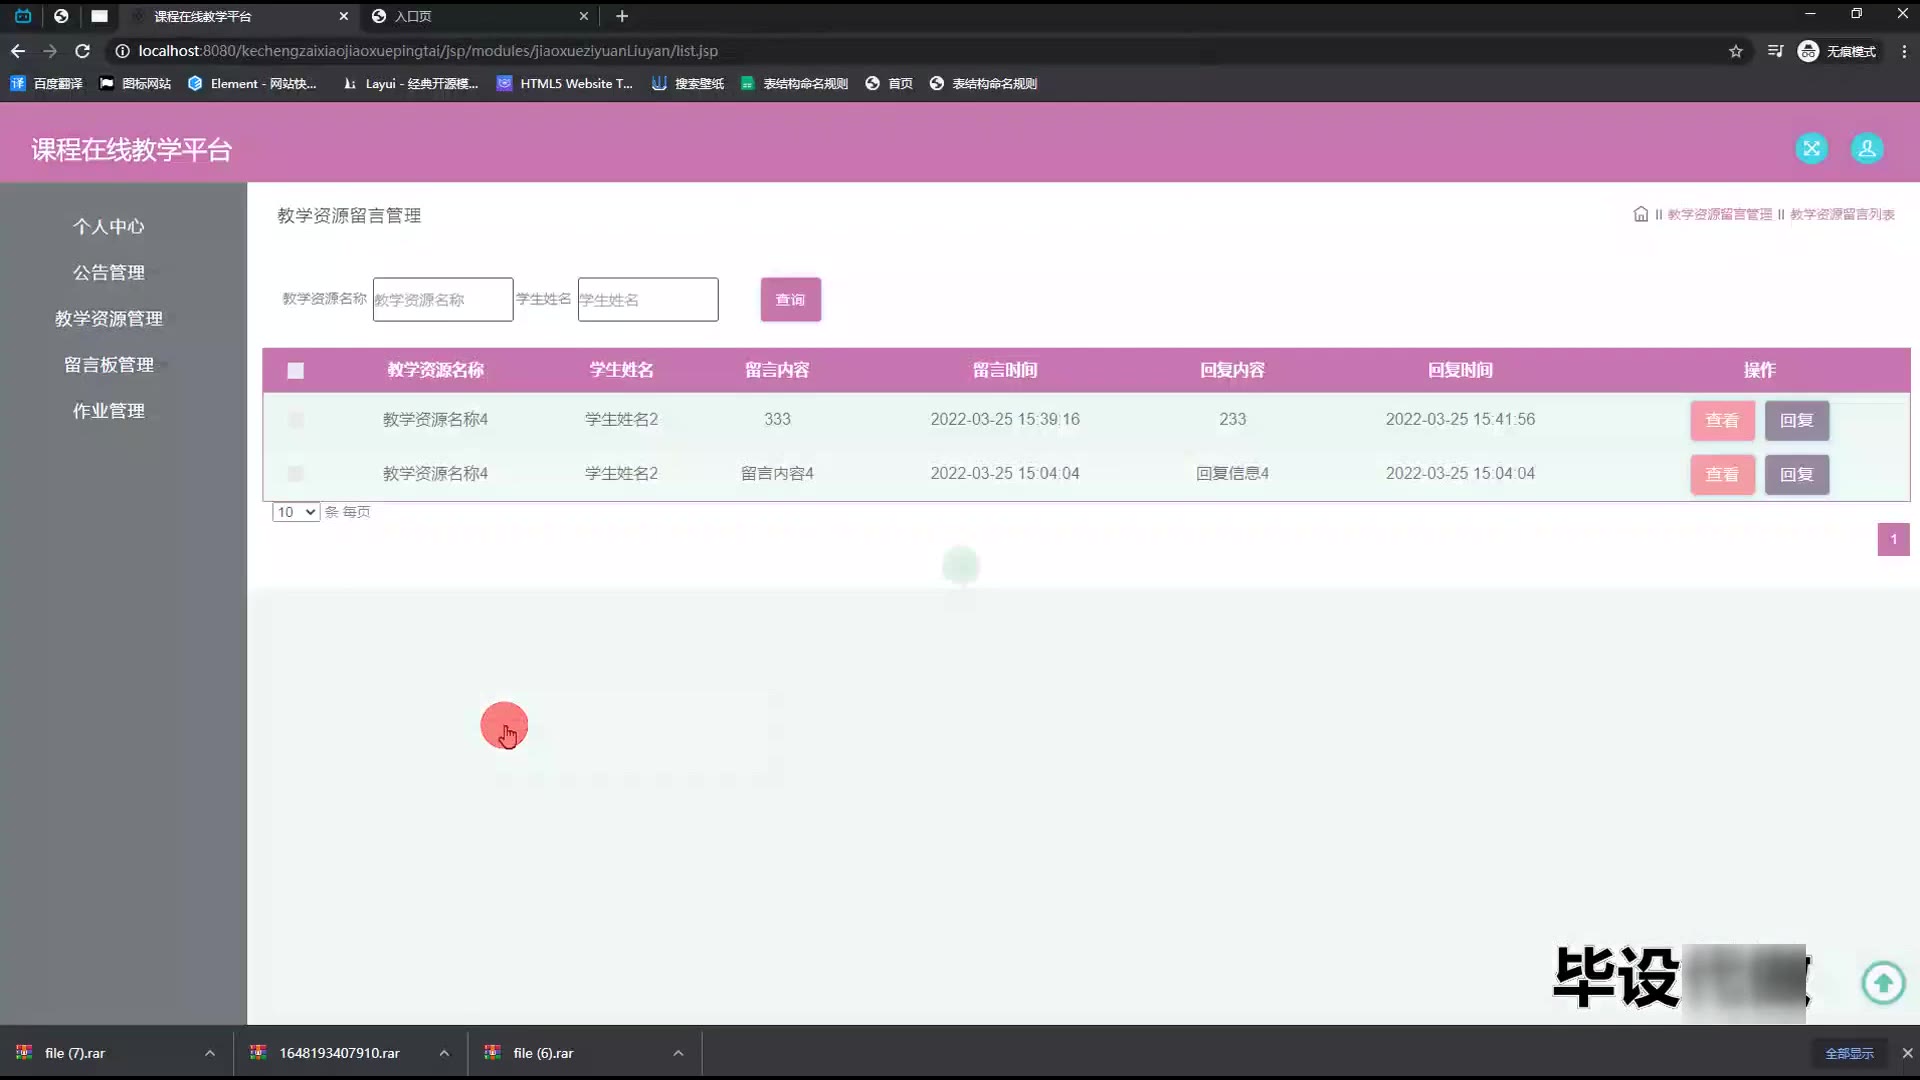This screenshot has height=1080, width=1920.
Task: Click the scroll-to-top arrow icon
Action: 1883,983
